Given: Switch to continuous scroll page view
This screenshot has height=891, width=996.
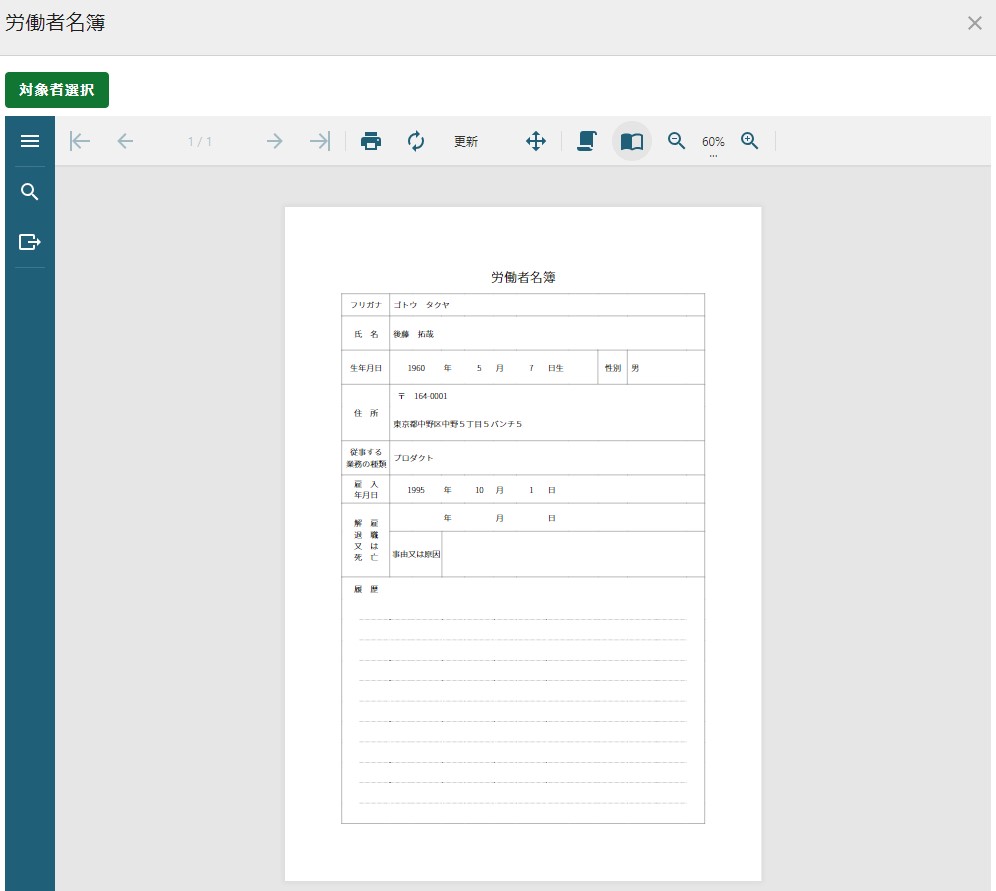Looking at the screenshot, I should 587,141.
